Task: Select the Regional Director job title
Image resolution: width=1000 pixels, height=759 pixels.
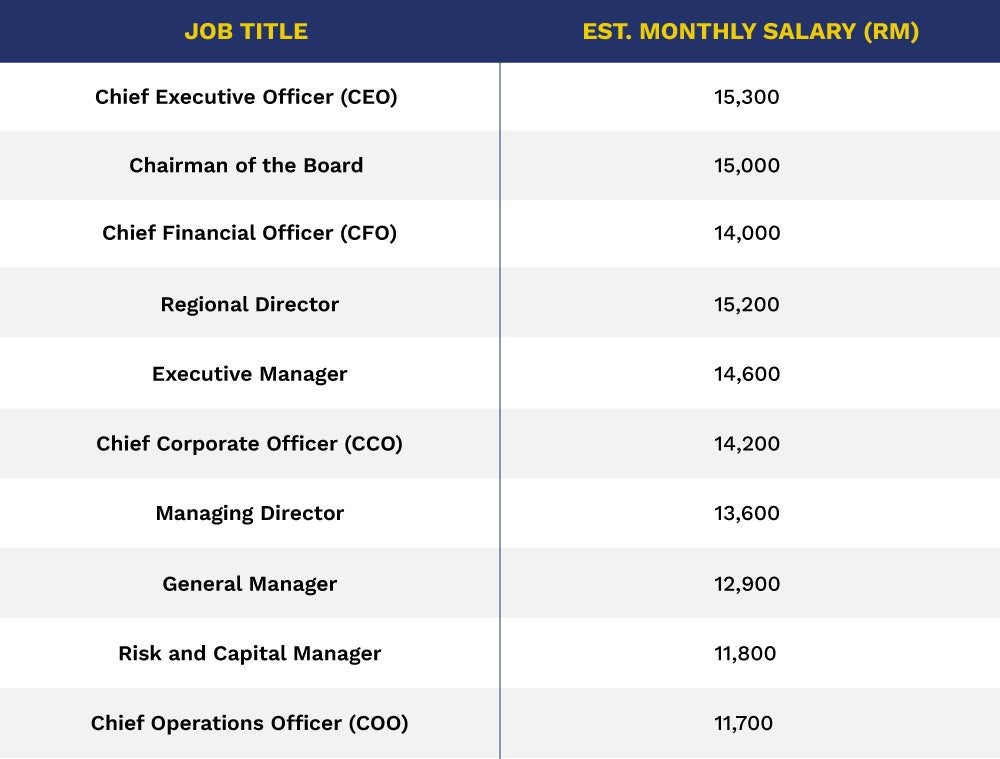Action: point(249,304)
